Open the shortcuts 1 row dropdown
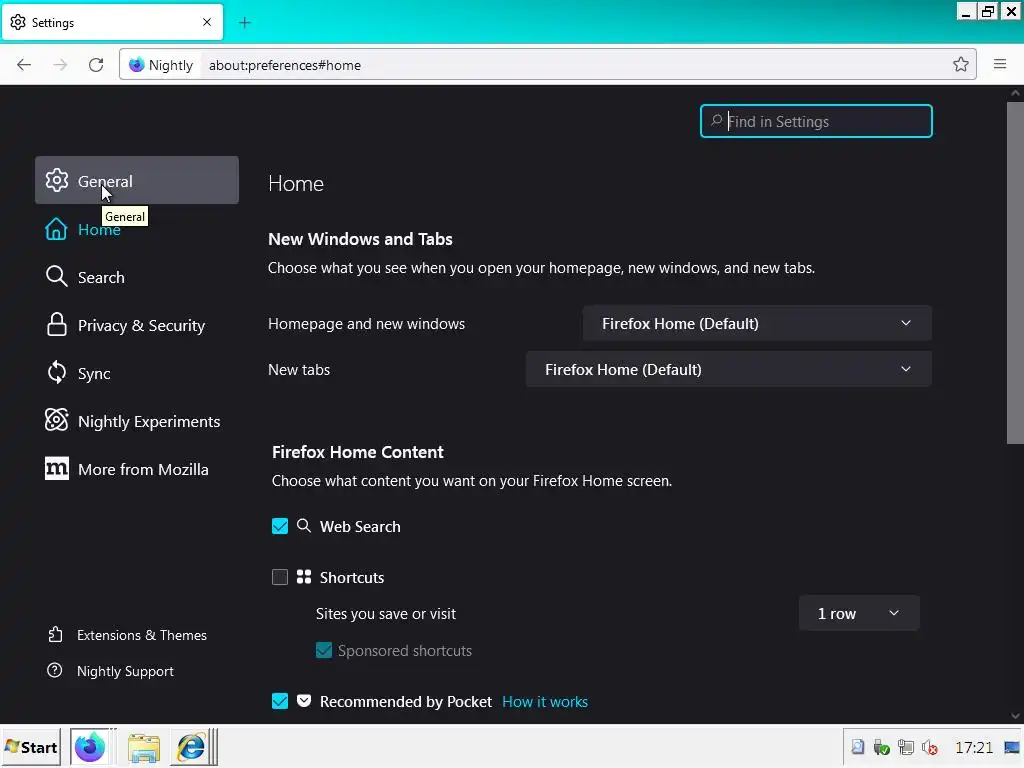This screenshot has height=768, width=1024. point(859,613)
